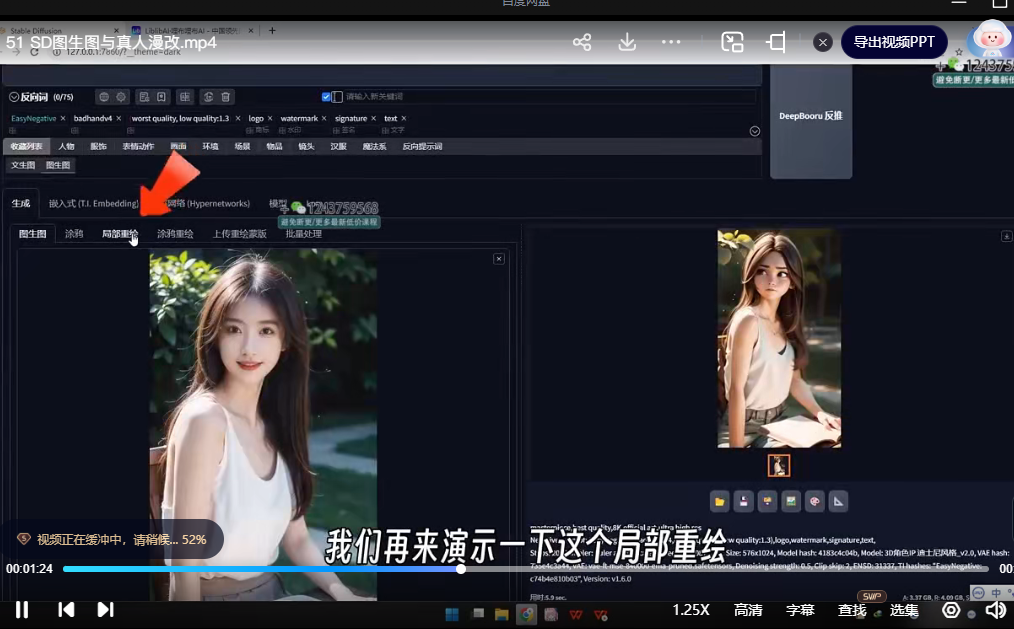The image size is (1014, 629).
Task: Click the DeepBooru 反推 button
Action: click(811, 116)
